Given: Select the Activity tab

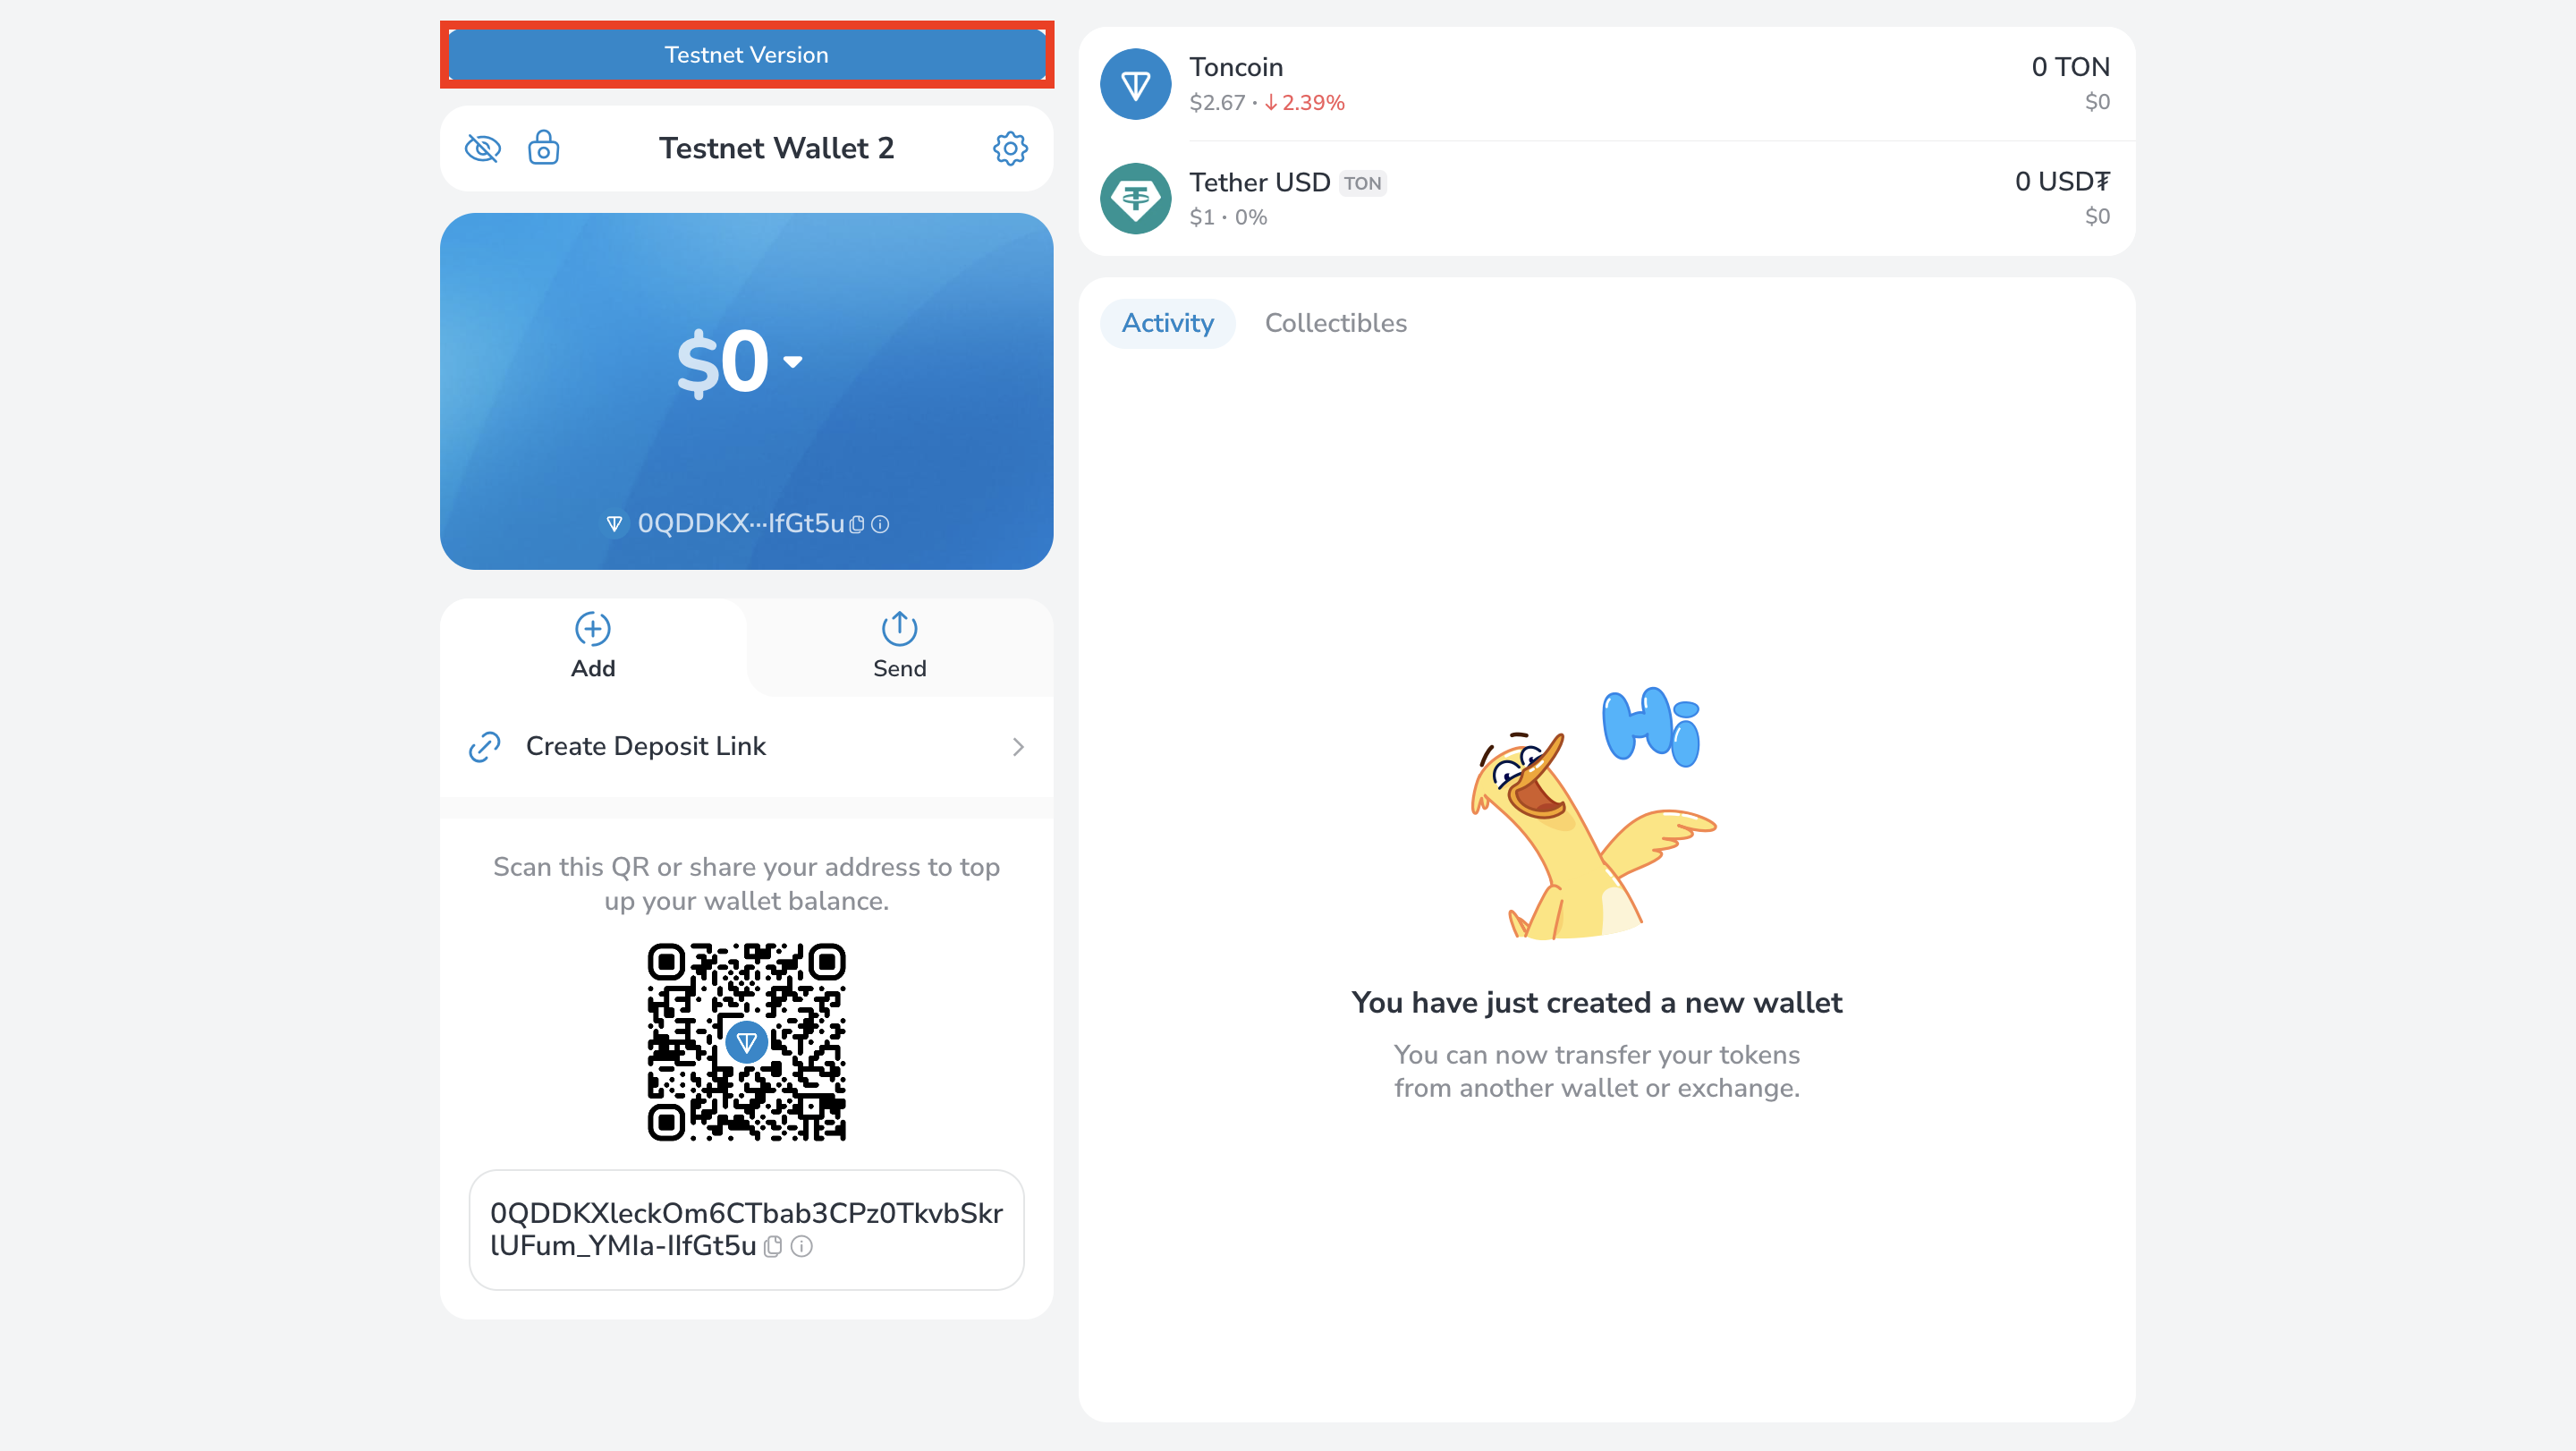Looking at the screenshot, I should point(1167,323).
